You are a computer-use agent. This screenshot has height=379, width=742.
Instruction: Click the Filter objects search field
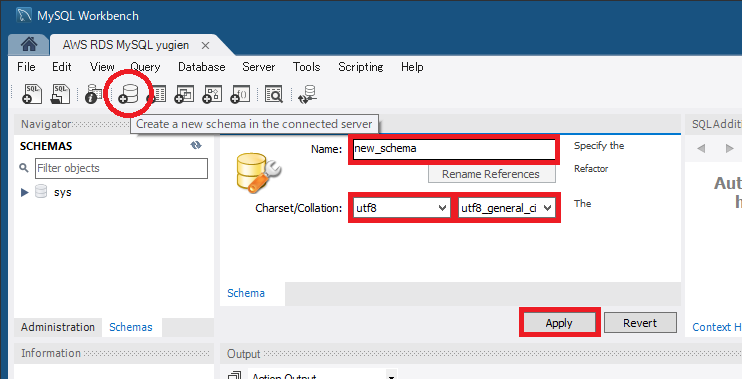click(x=121, y=168)
